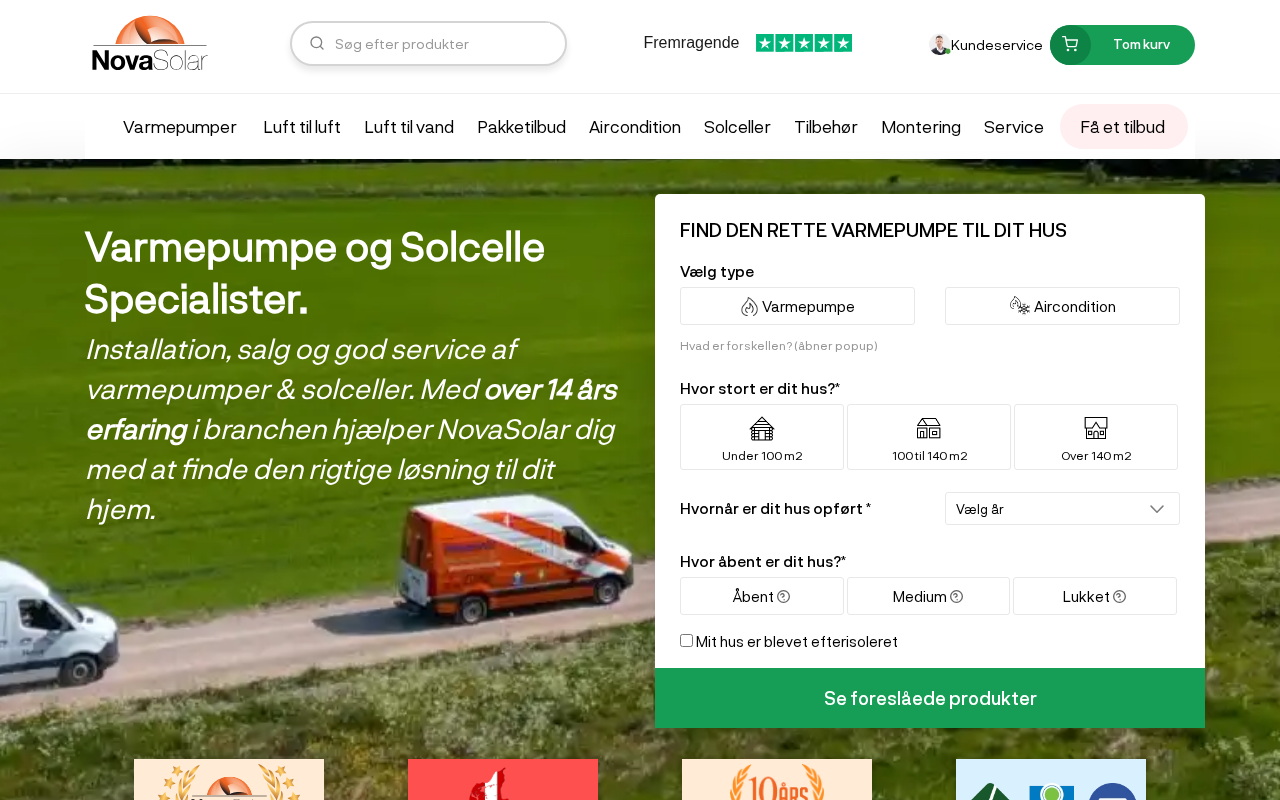Check the Mit hus er blevet efterisoleret box
Viewport: 1280px width, 800px height.
[x=686, y=640]
